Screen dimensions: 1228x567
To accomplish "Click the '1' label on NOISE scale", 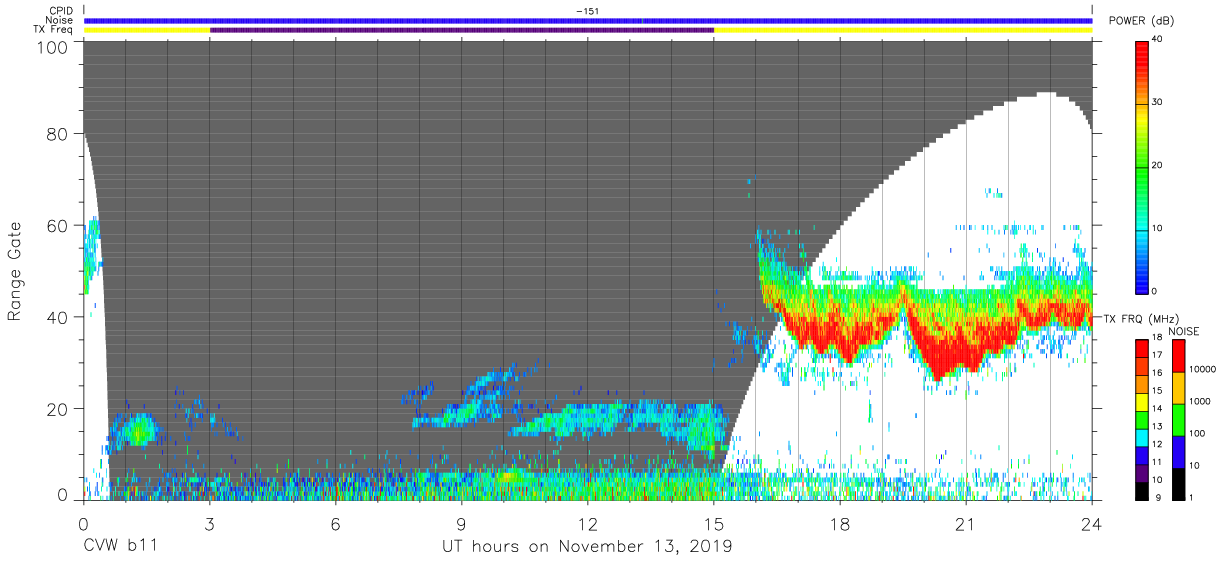I will click(x=1192, y=497).
